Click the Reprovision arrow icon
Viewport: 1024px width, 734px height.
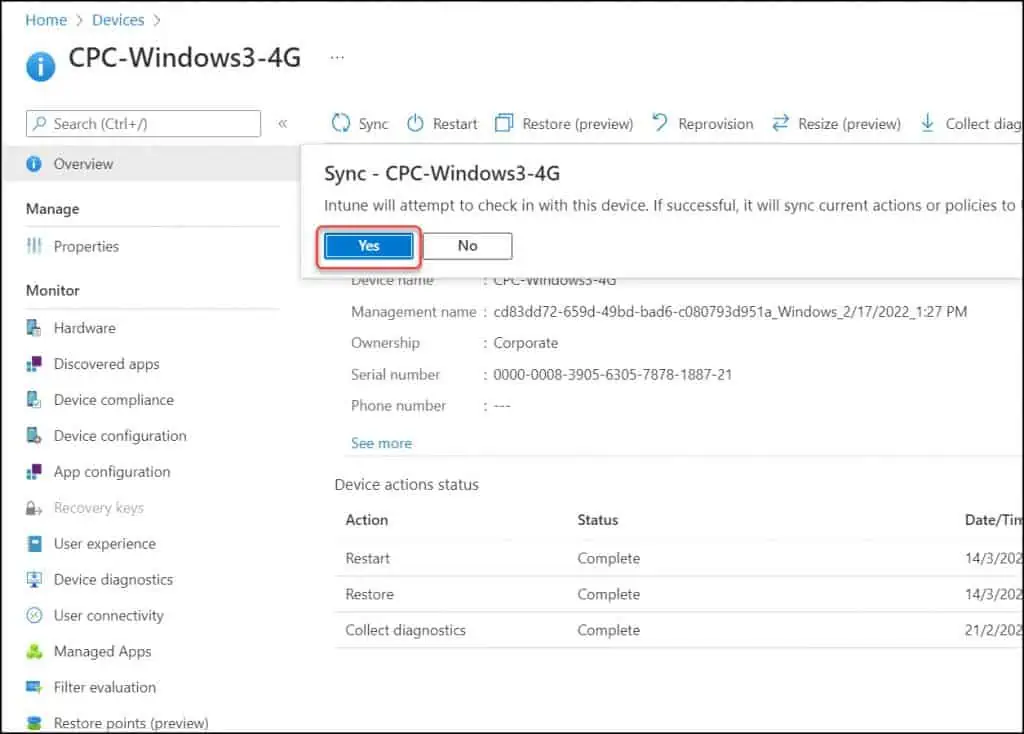coord(660,122)
